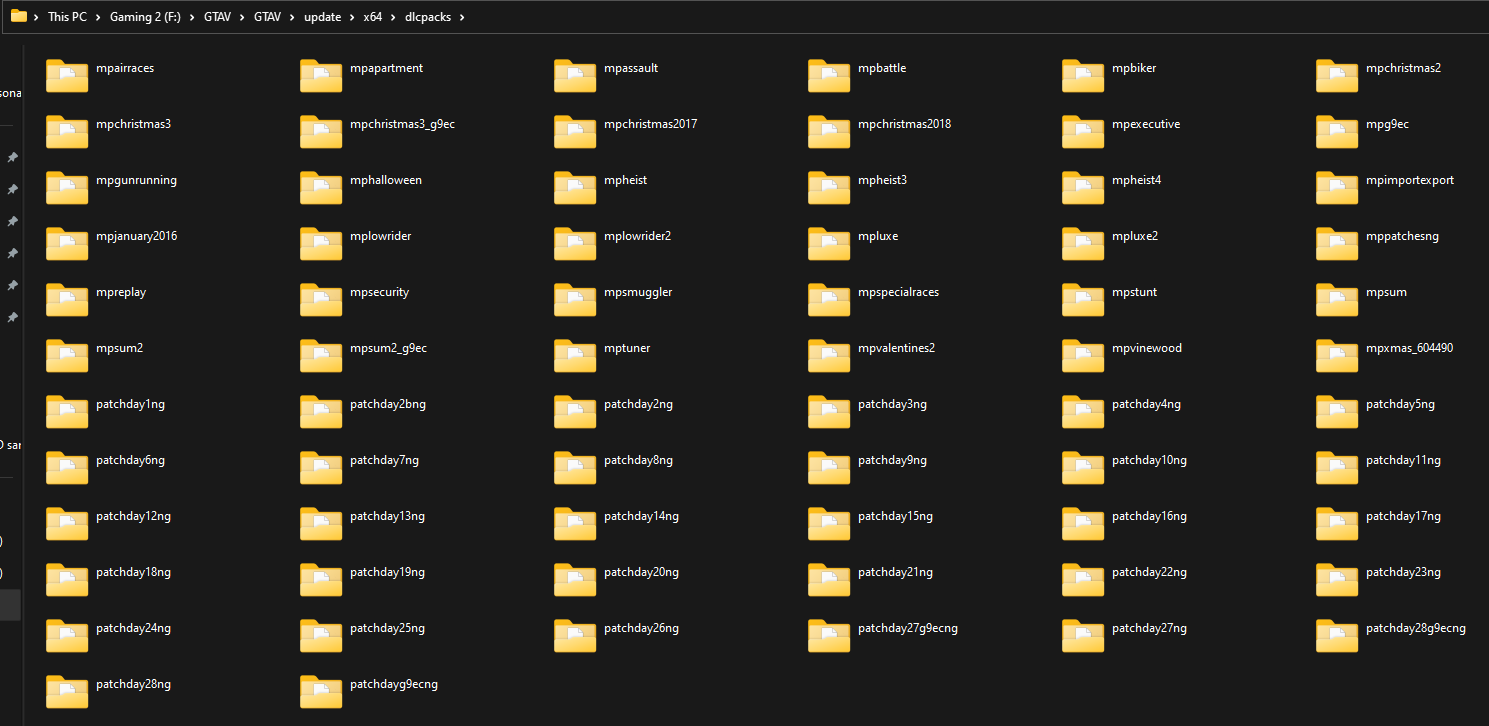Click the folder name patchday17ng
1489x726 pixels.
pyautogui.click(x=1404, y=516)
